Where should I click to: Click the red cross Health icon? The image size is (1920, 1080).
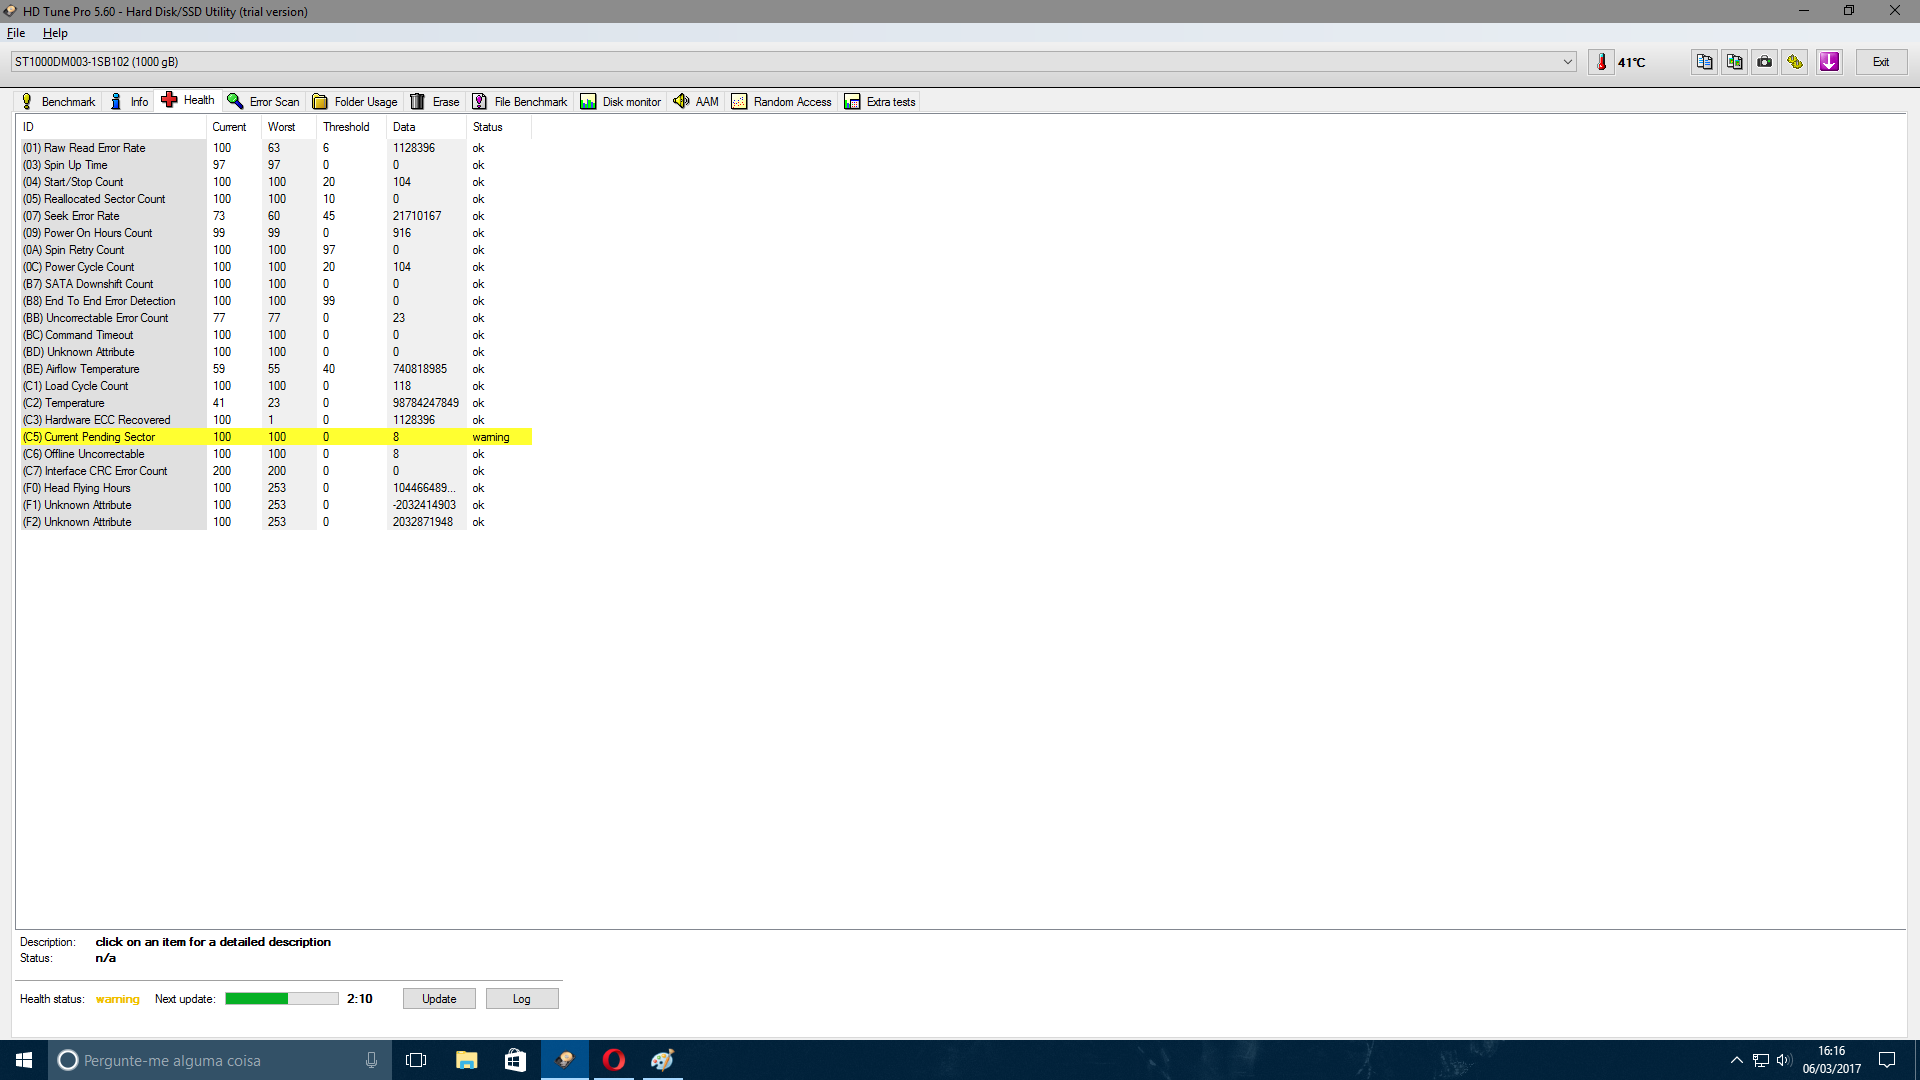click(169, 100)
